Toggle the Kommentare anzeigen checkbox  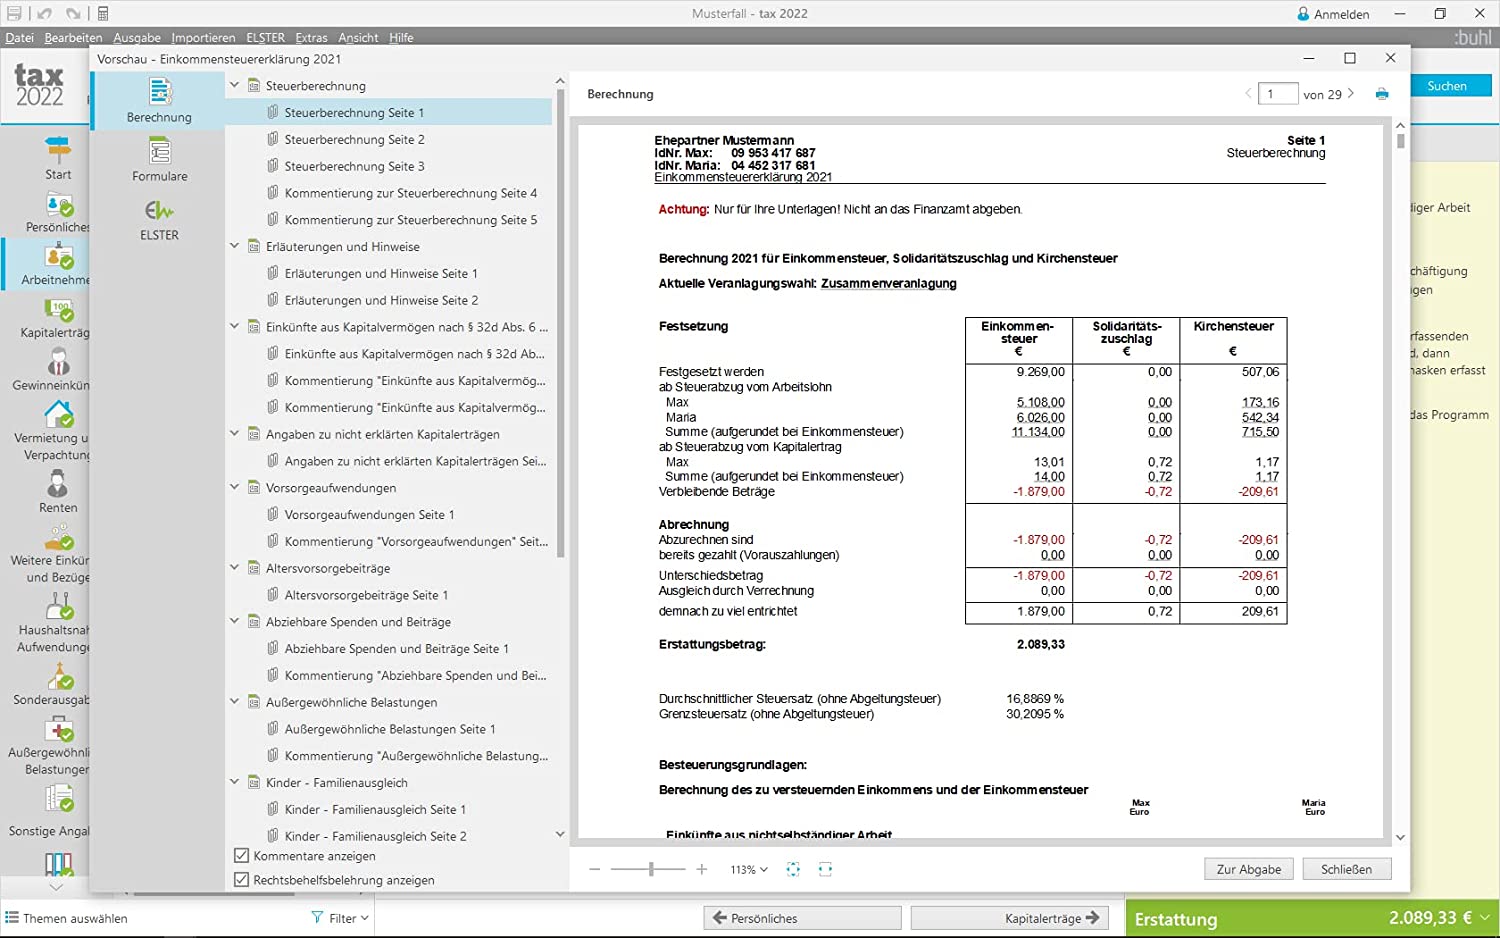click(x=241, y=855)
